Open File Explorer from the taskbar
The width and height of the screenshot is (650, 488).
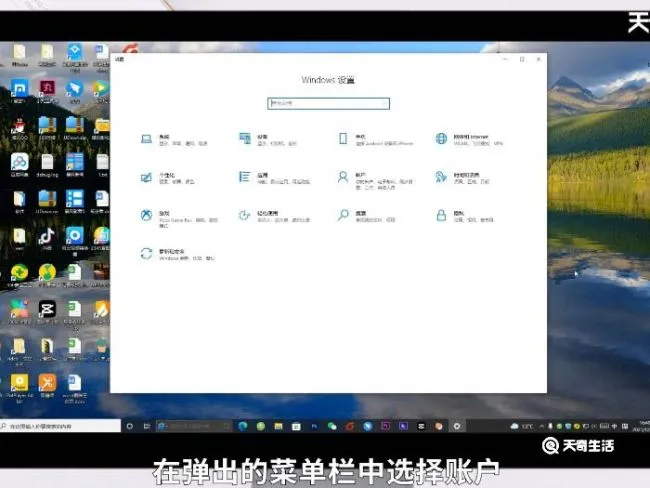278,426
